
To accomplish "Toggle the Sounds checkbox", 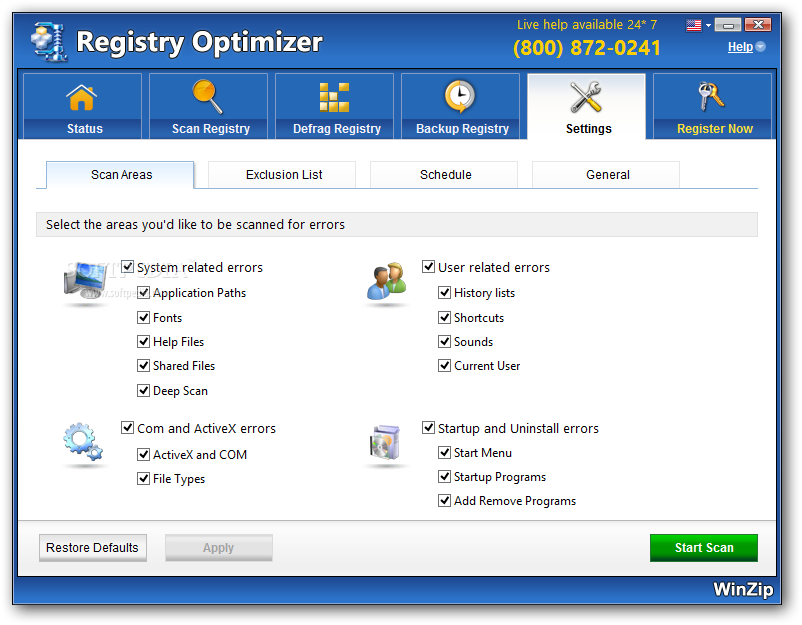I will pos(445,341).
